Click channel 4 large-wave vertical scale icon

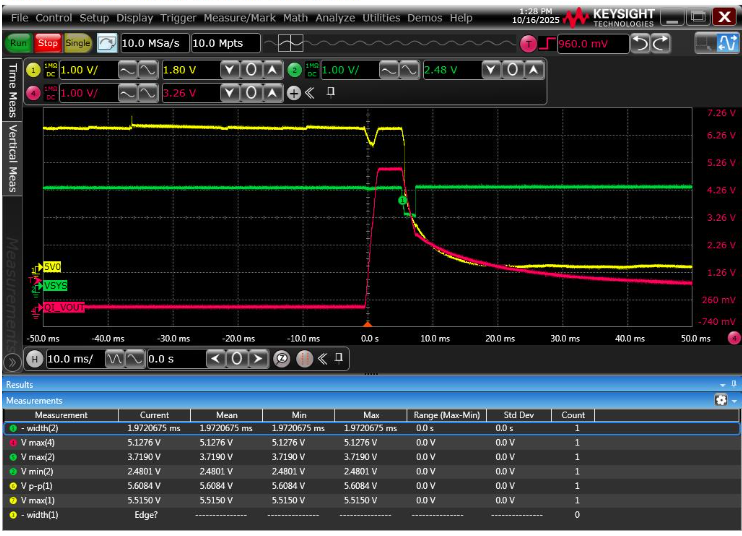coord(148,93)
